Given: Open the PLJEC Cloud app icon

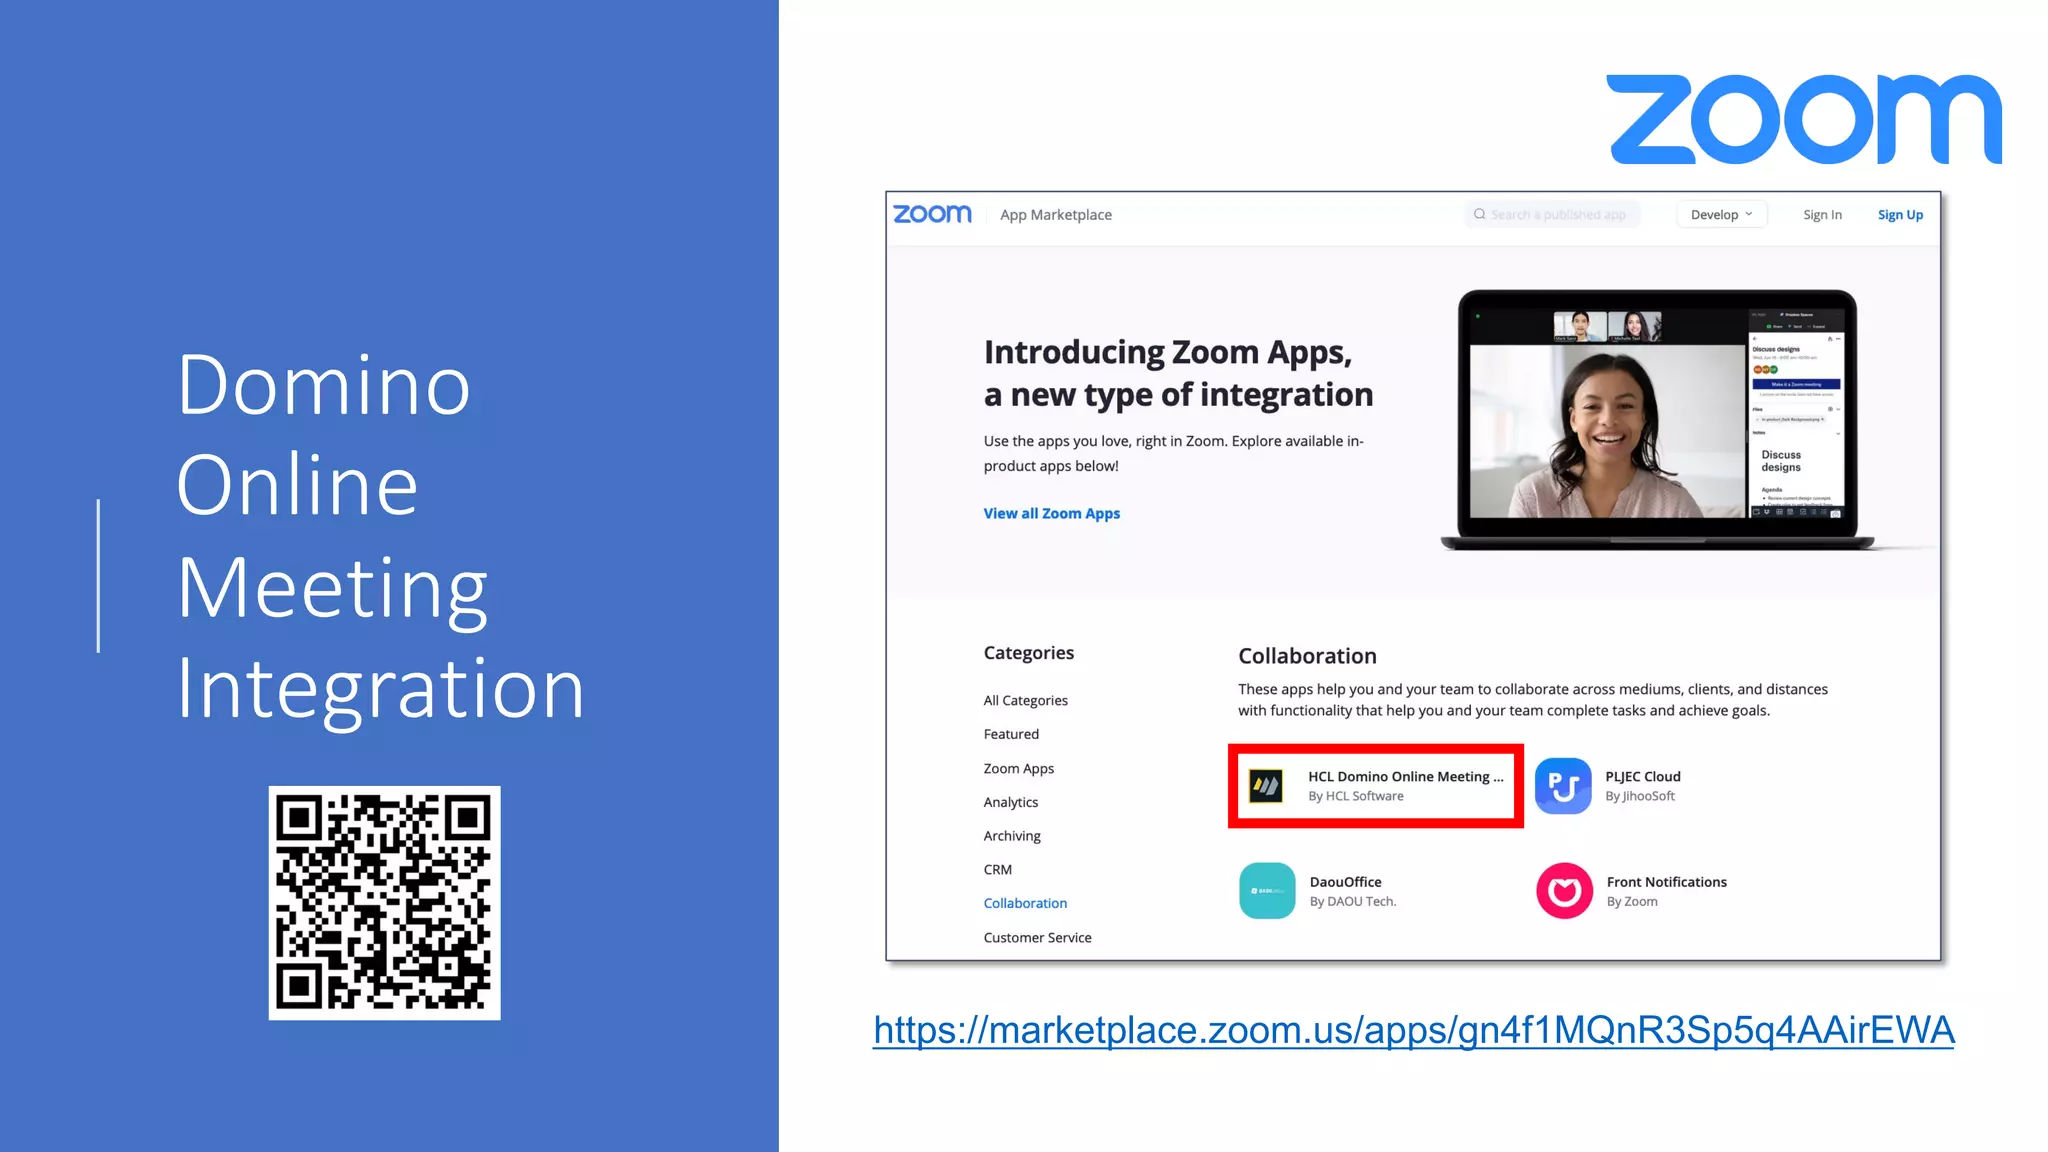Looking at the screenshot, I should coord(1563,786).
